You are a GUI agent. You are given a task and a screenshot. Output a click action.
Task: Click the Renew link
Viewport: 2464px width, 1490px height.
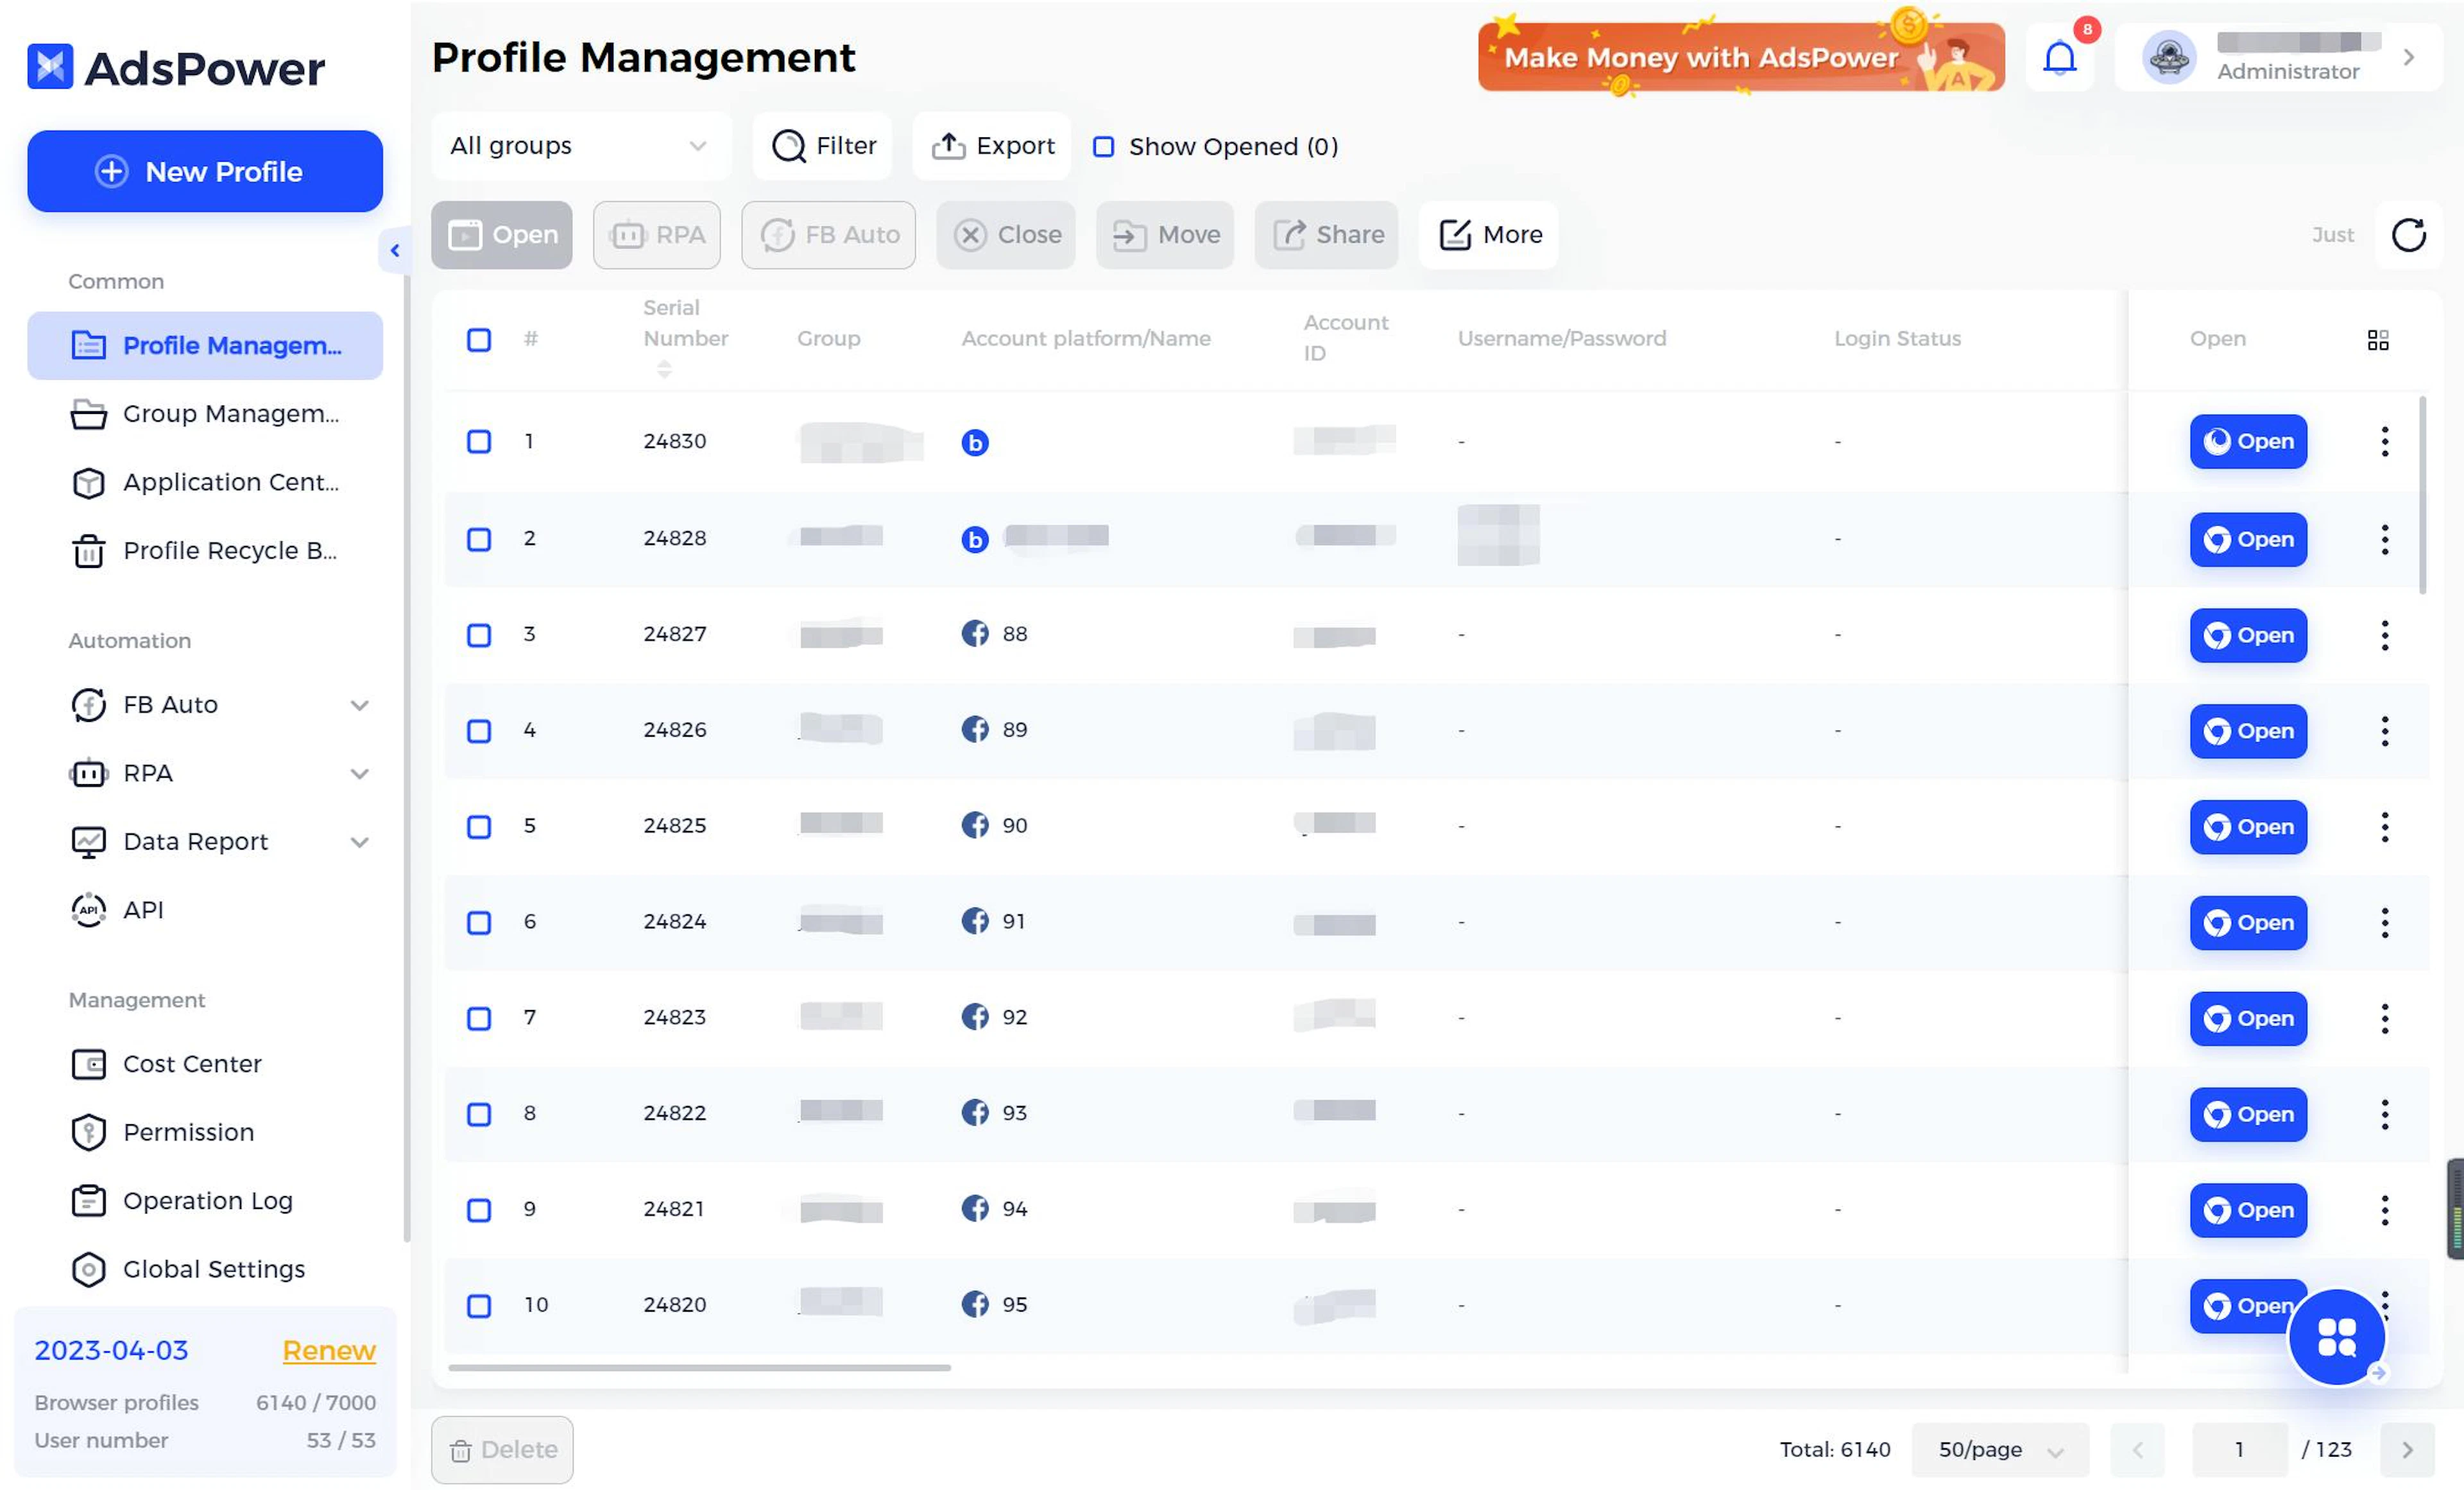pyautogui.click(x=329, y=1351)
